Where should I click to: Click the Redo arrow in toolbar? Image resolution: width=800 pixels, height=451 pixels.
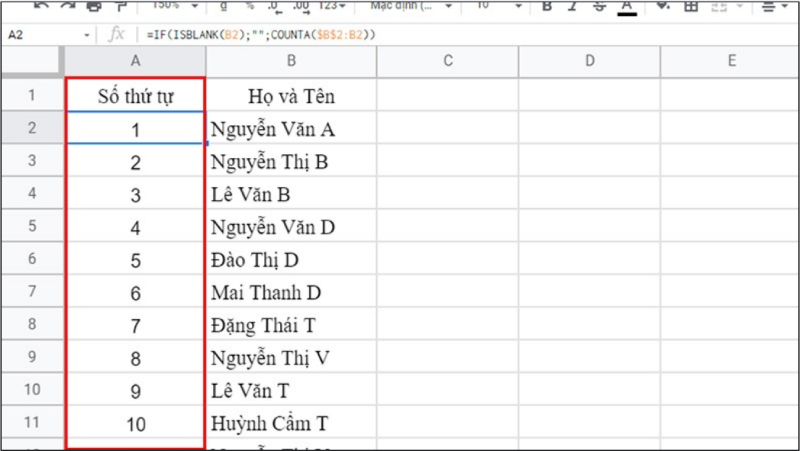click(67, 6)
